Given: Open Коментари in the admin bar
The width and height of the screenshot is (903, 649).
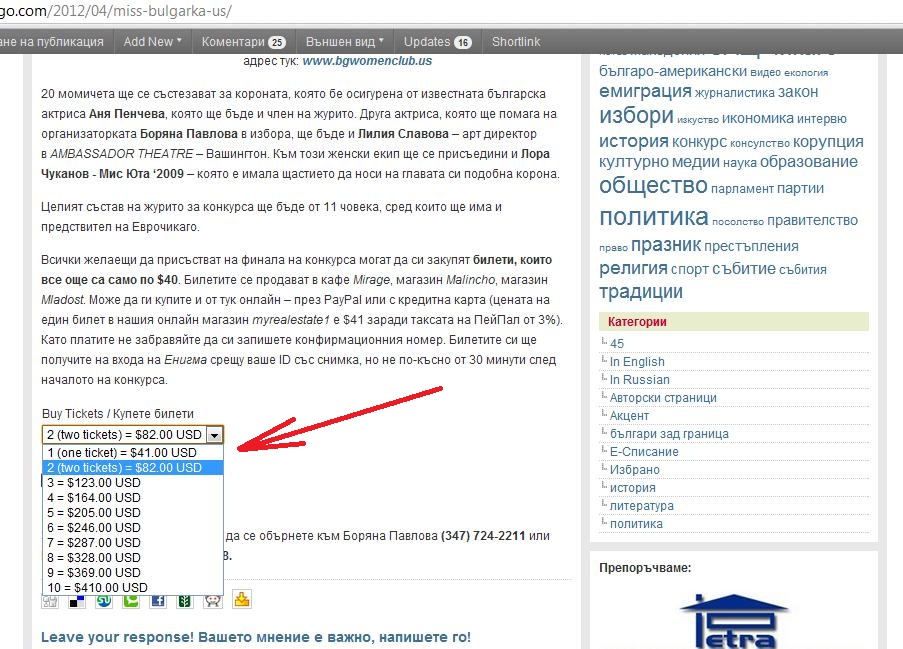Looking at the screenshot, I should 242,42.
